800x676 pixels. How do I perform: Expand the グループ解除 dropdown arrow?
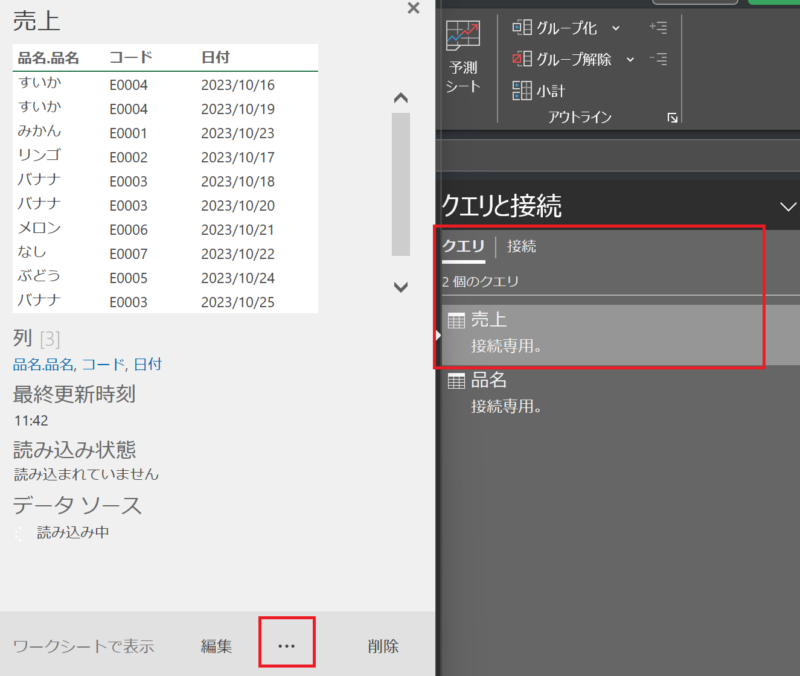630,59
